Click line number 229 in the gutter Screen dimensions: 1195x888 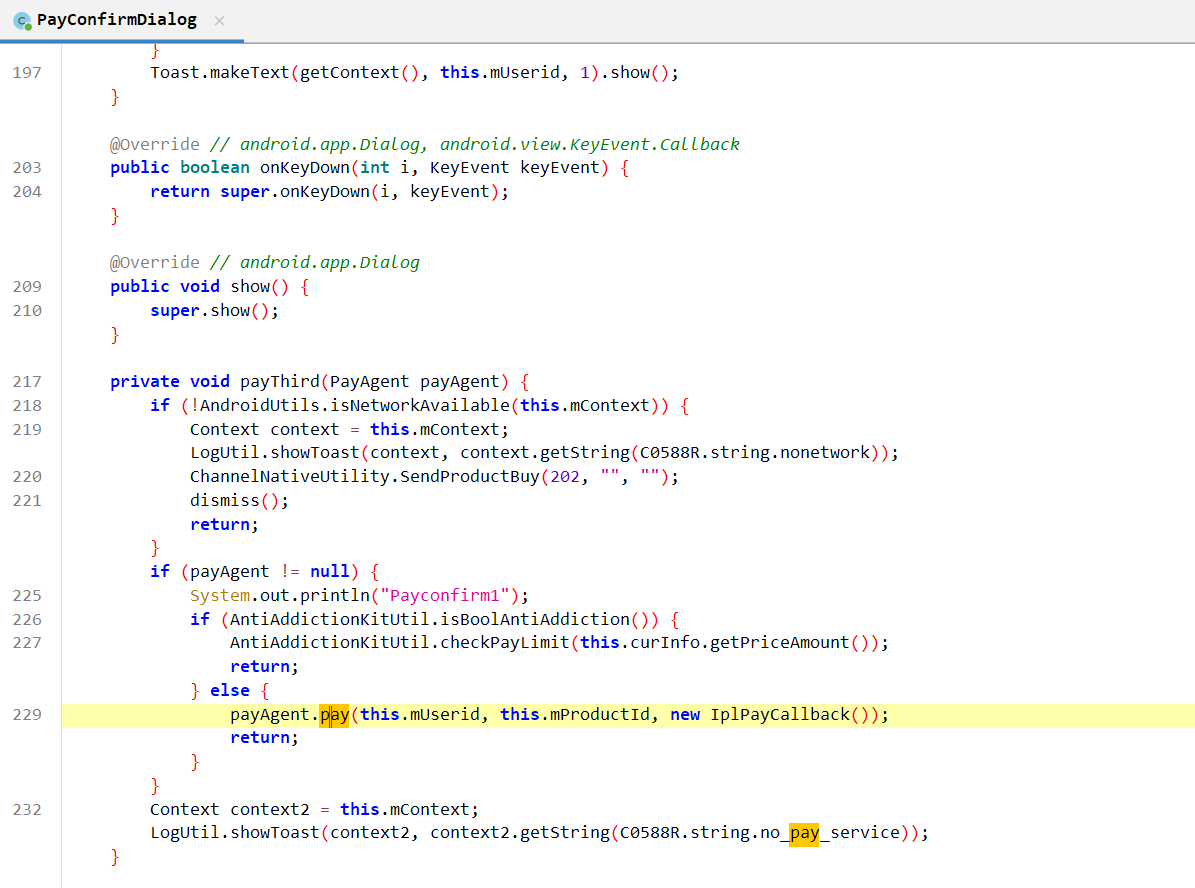click(x=27, y=714)
